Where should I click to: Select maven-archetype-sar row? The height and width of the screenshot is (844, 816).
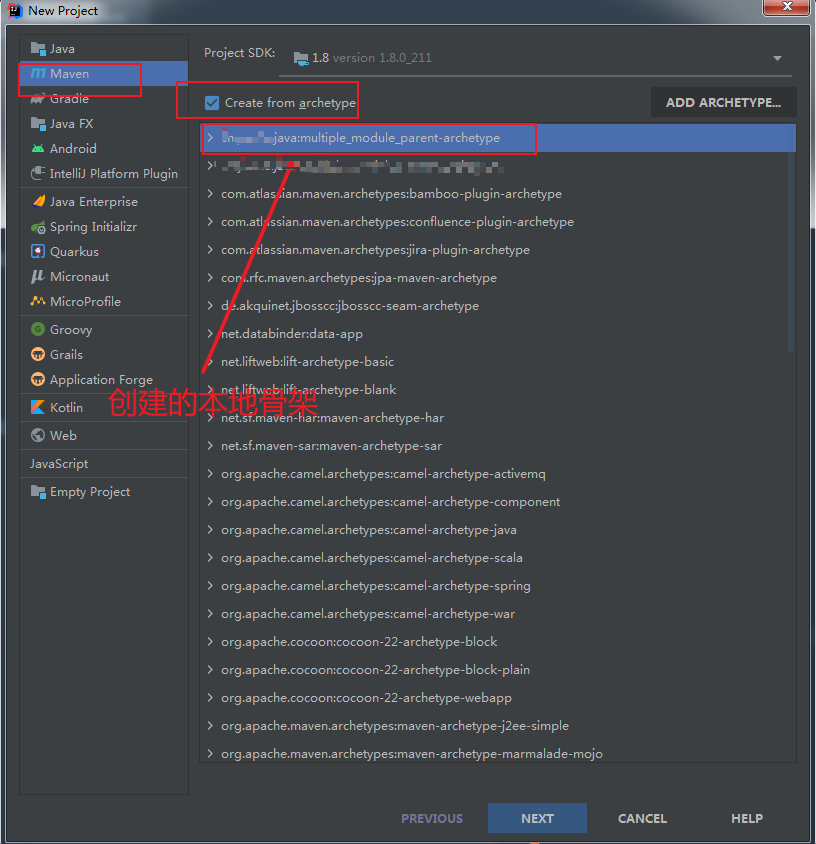pyautogui.click(x=498, y=446)
